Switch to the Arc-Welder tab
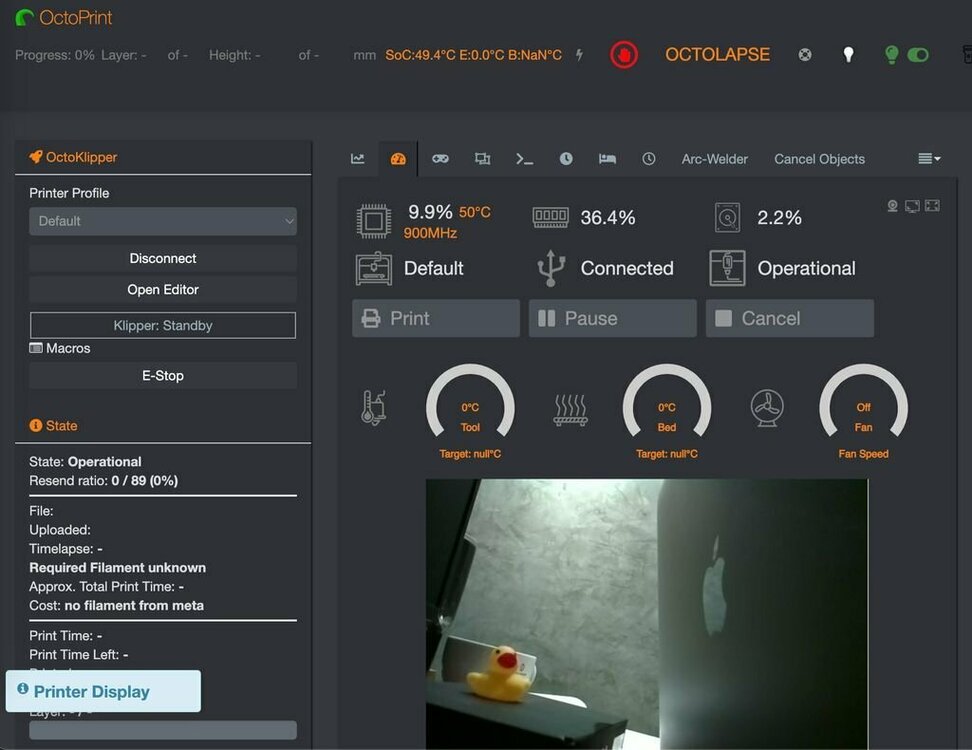This screenshot has width=972, height=750. (714, 159)
